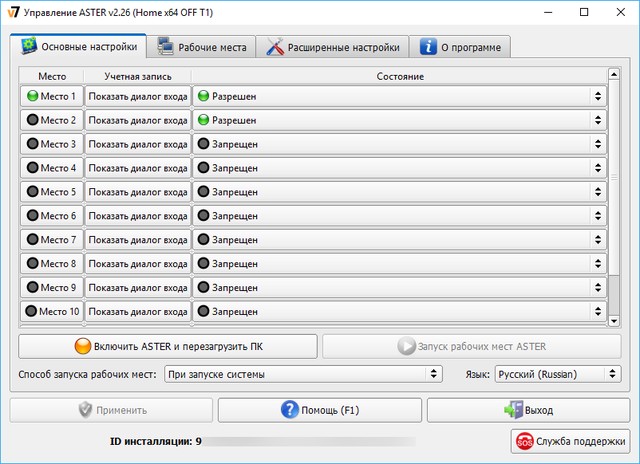Click the ID инсталляции label
640x464 pixels.
pyautogui.click(x=156, y=442)
